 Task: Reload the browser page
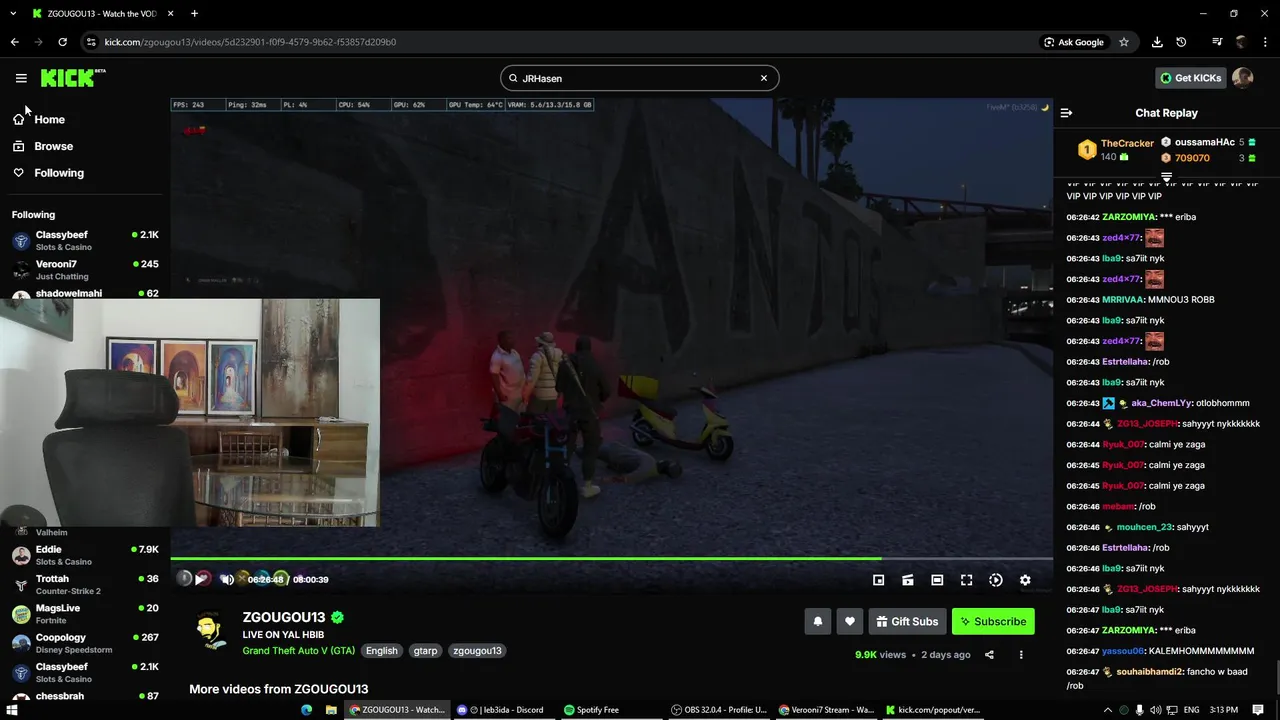click(x=62, y=42)
